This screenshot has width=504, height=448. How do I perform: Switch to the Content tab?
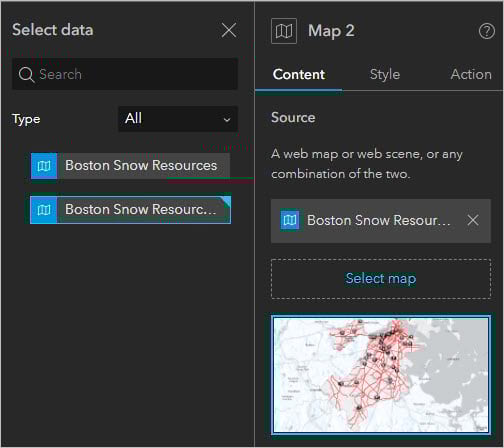(299, 75)
